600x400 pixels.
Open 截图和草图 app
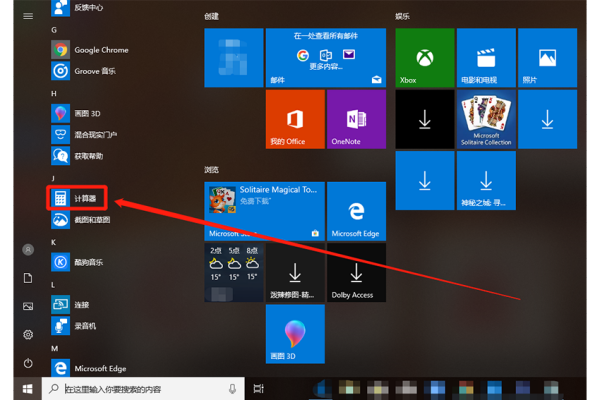click(x=81, y=220)
